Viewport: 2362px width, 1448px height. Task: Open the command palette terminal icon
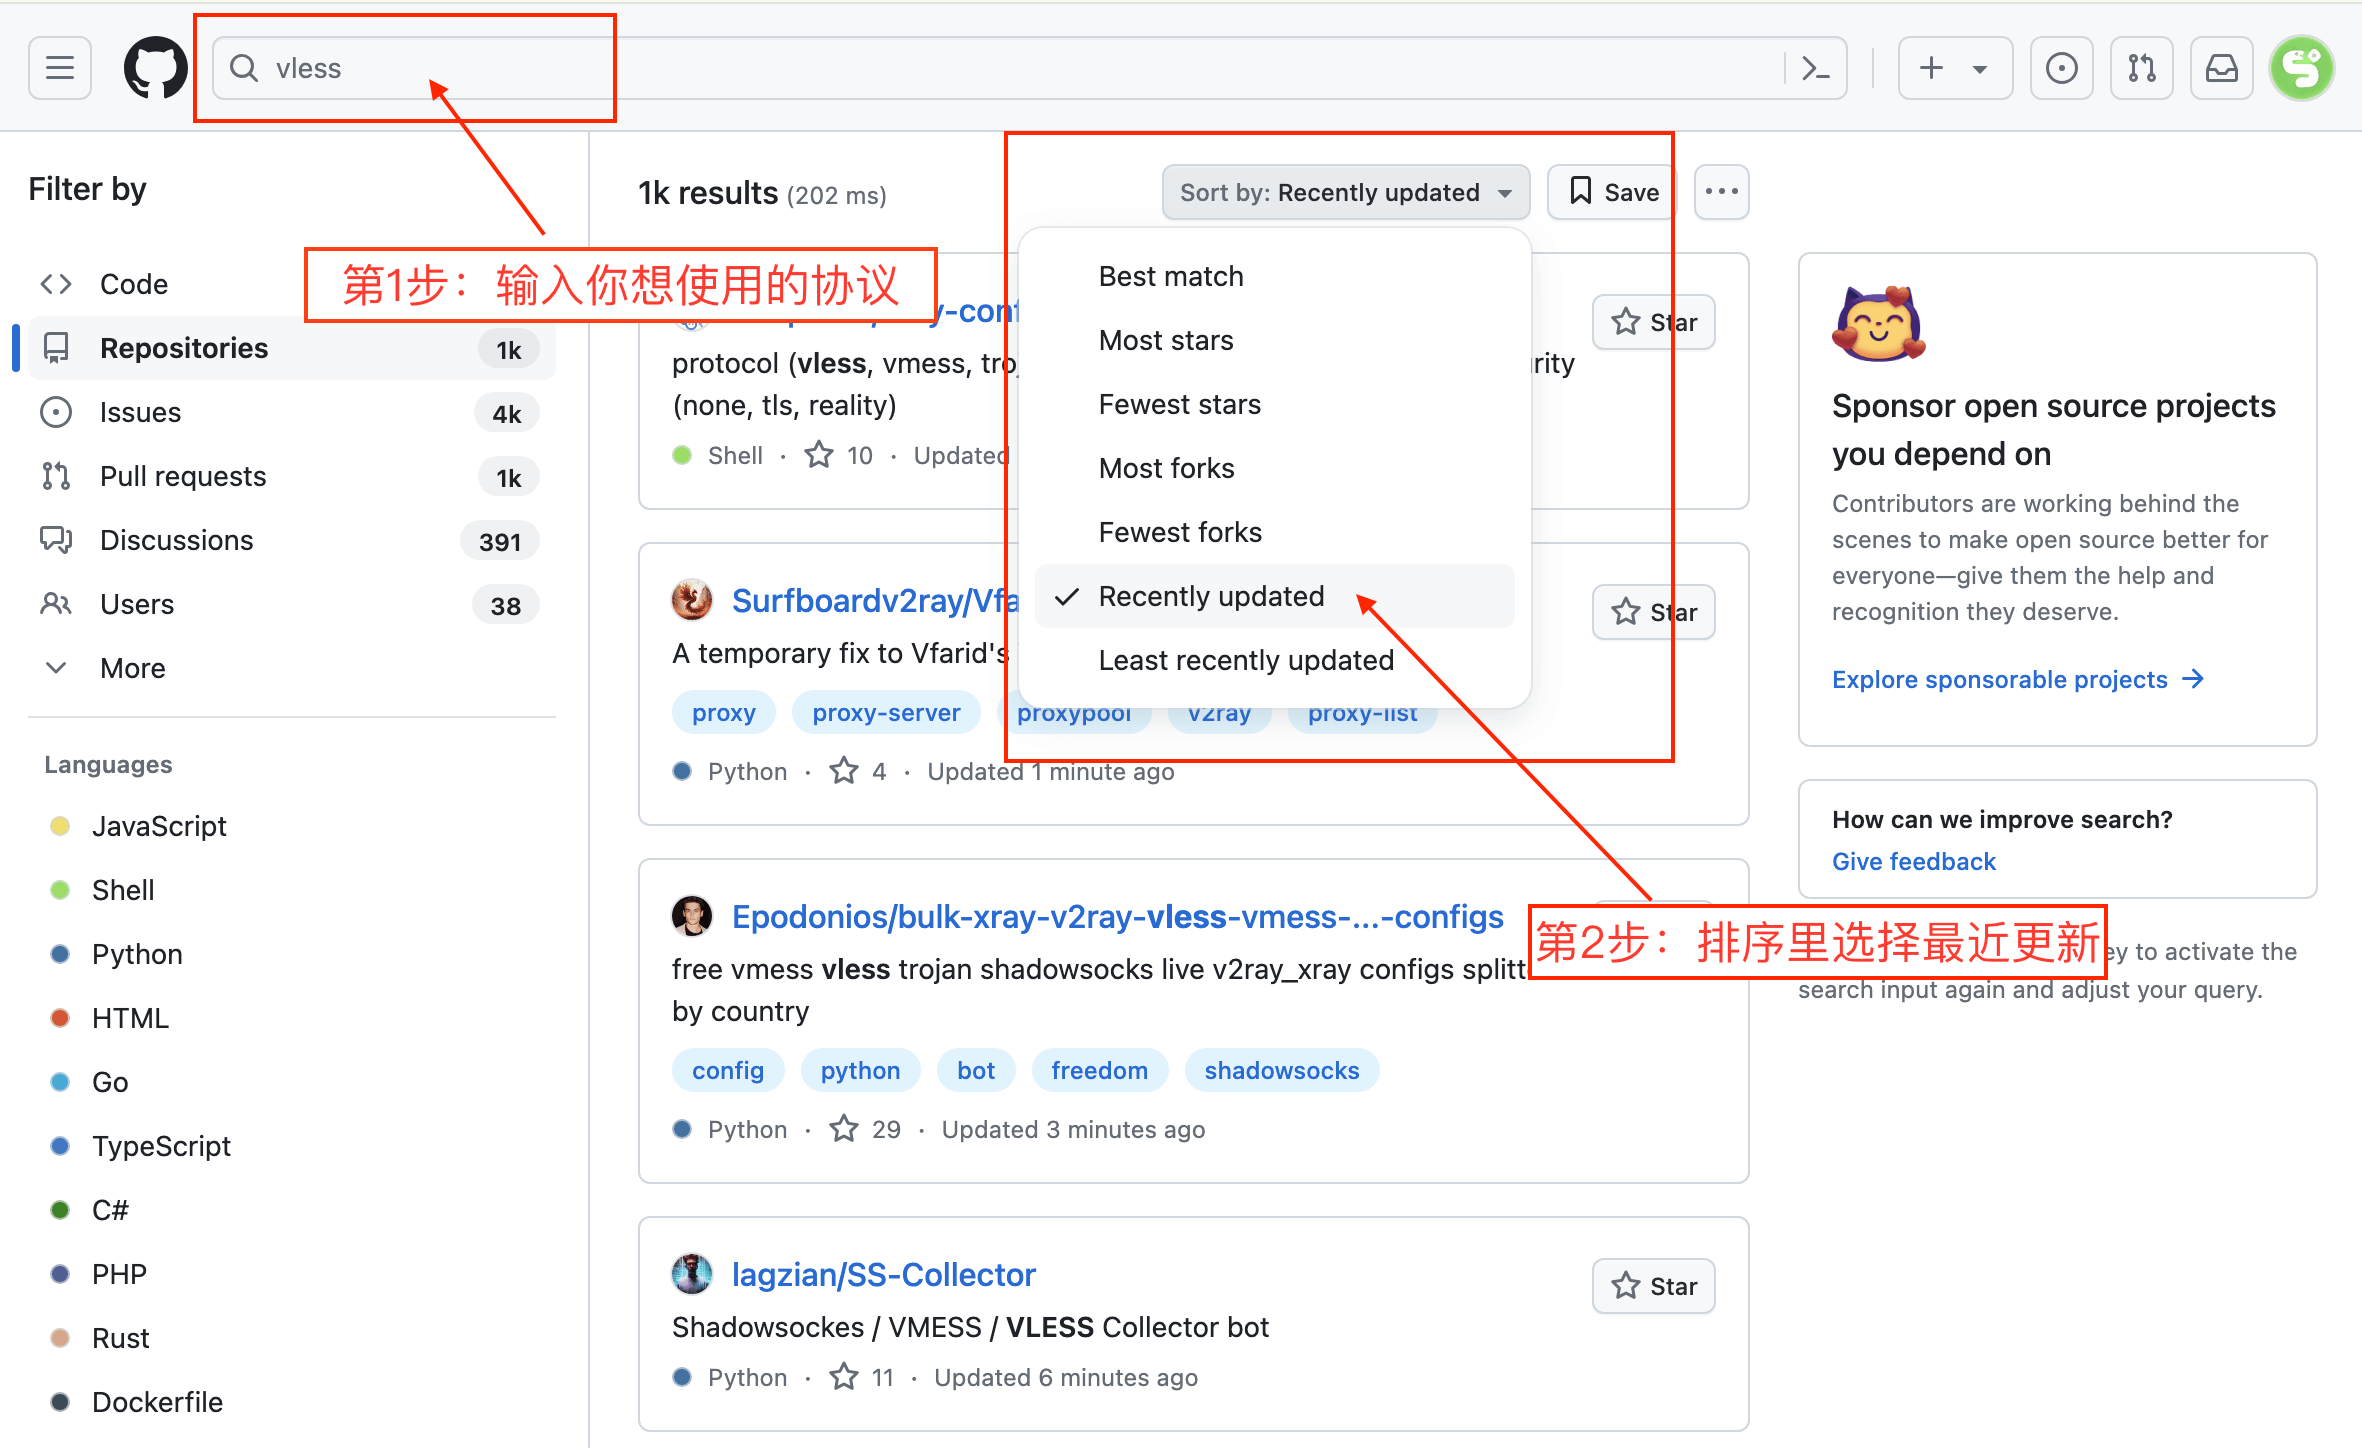(x=1815, y=67)
